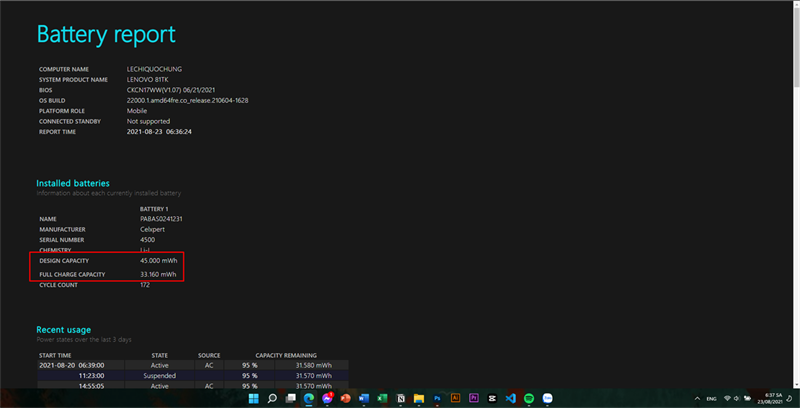Switch to Photoshop in the taskbar
This screenshot has height=408, width=800.
click(437, 398)
